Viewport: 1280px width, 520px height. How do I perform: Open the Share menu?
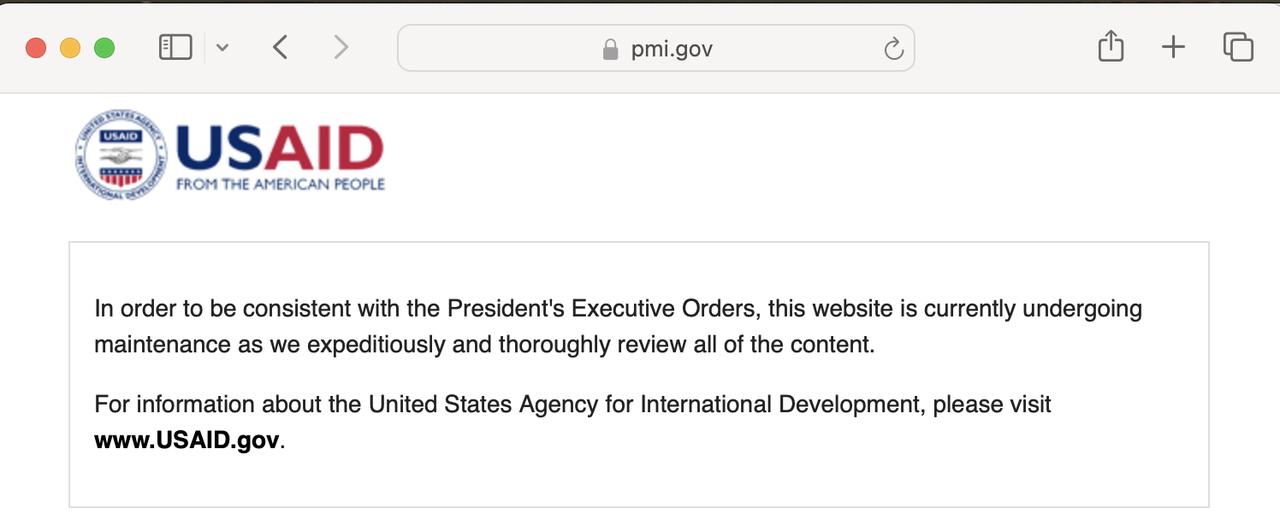pyautogui.click(x=1111, y=46)
